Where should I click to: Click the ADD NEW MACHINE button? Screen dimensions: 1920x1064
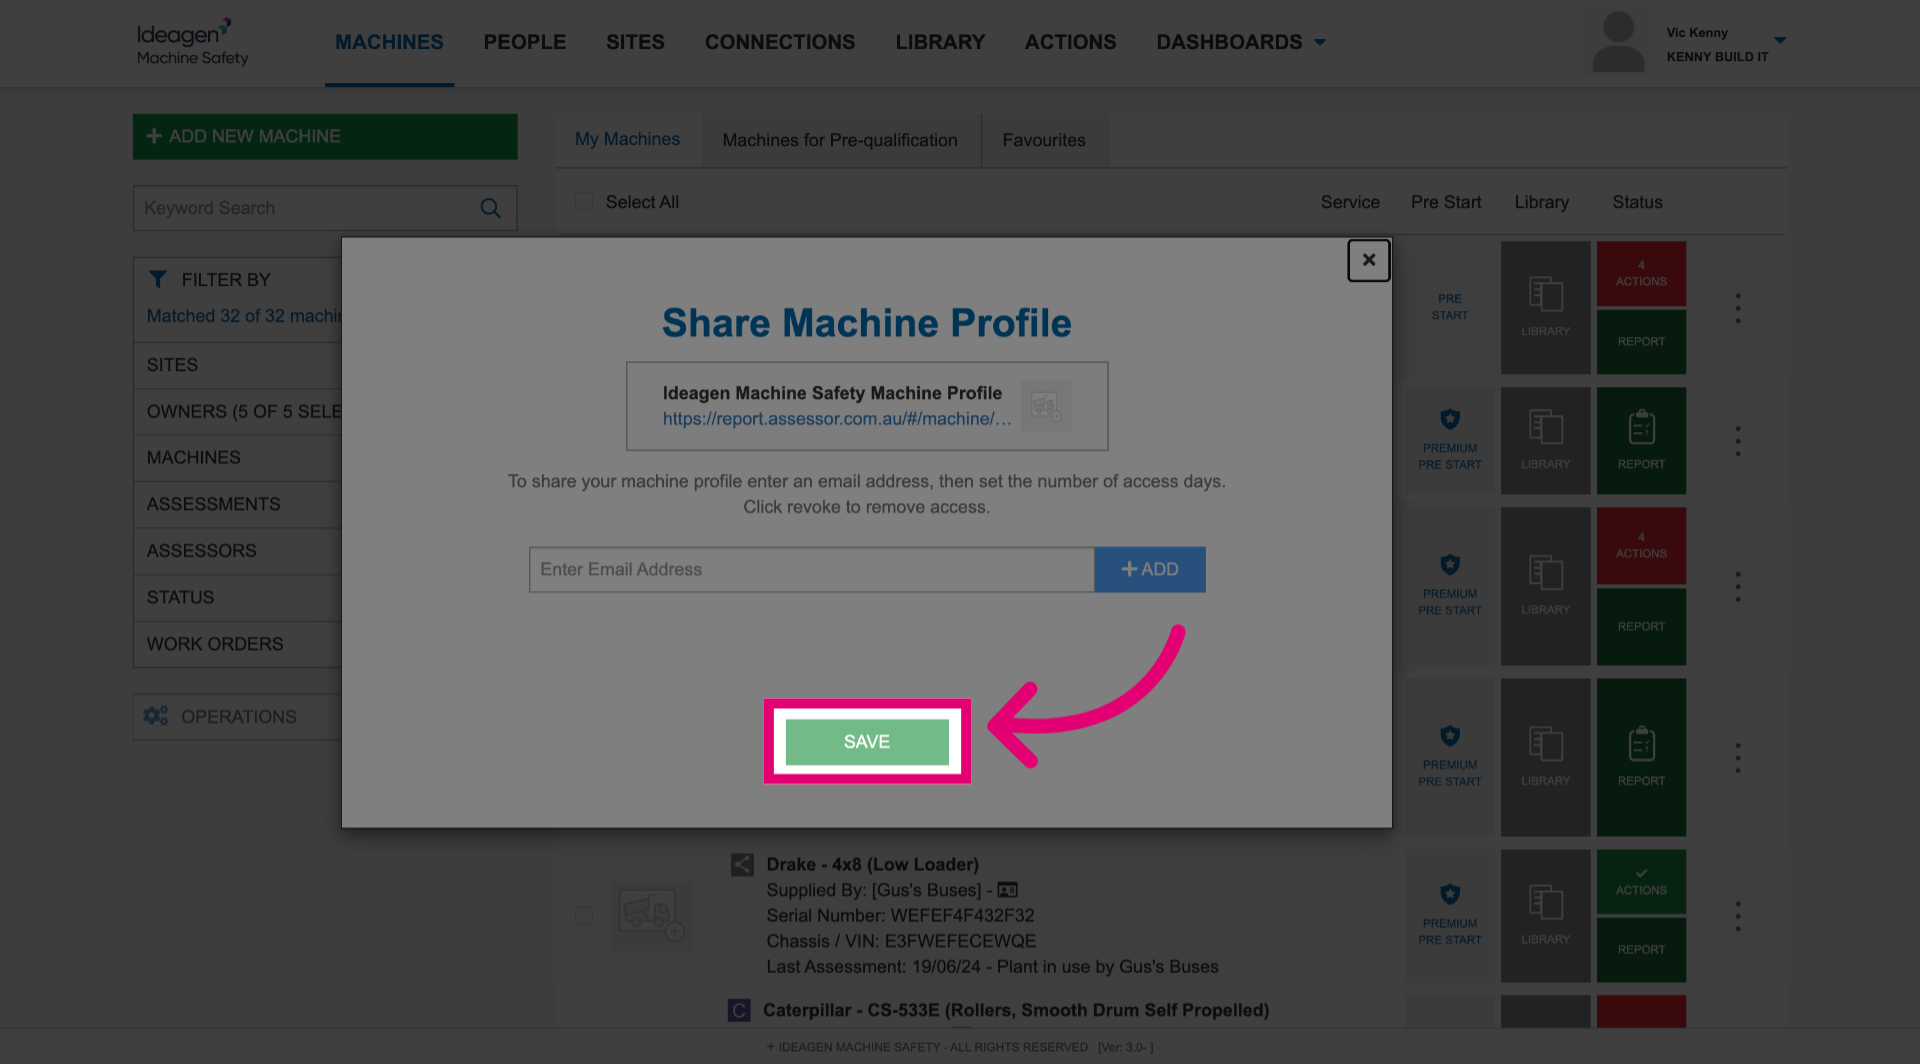[325, 136]
